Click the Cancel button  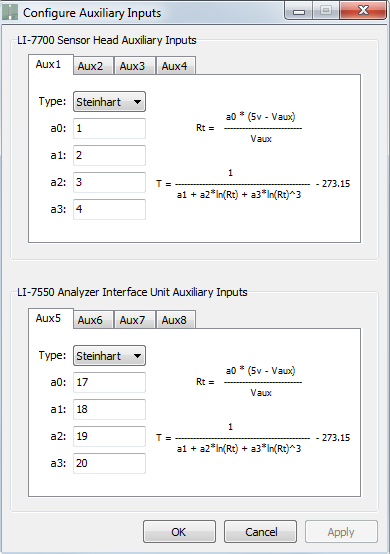coord(260,531)
